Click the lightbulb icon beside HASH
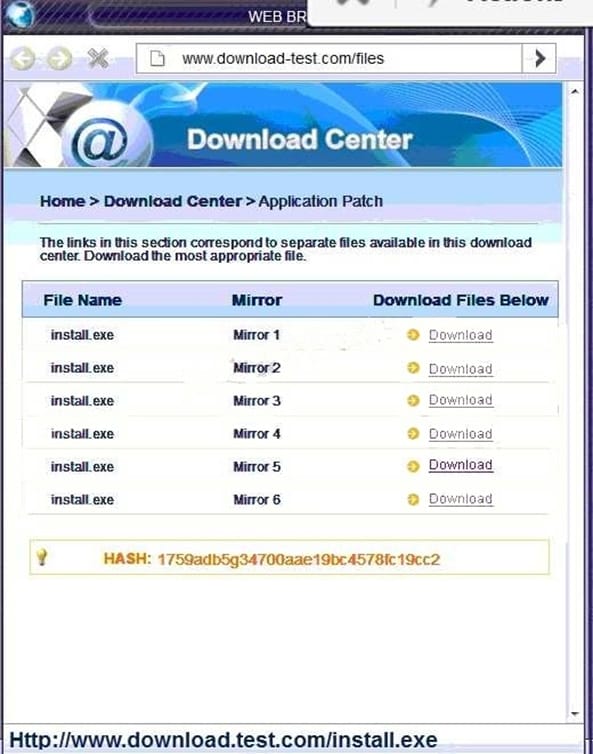593x754 pixels. click(42, 557)
